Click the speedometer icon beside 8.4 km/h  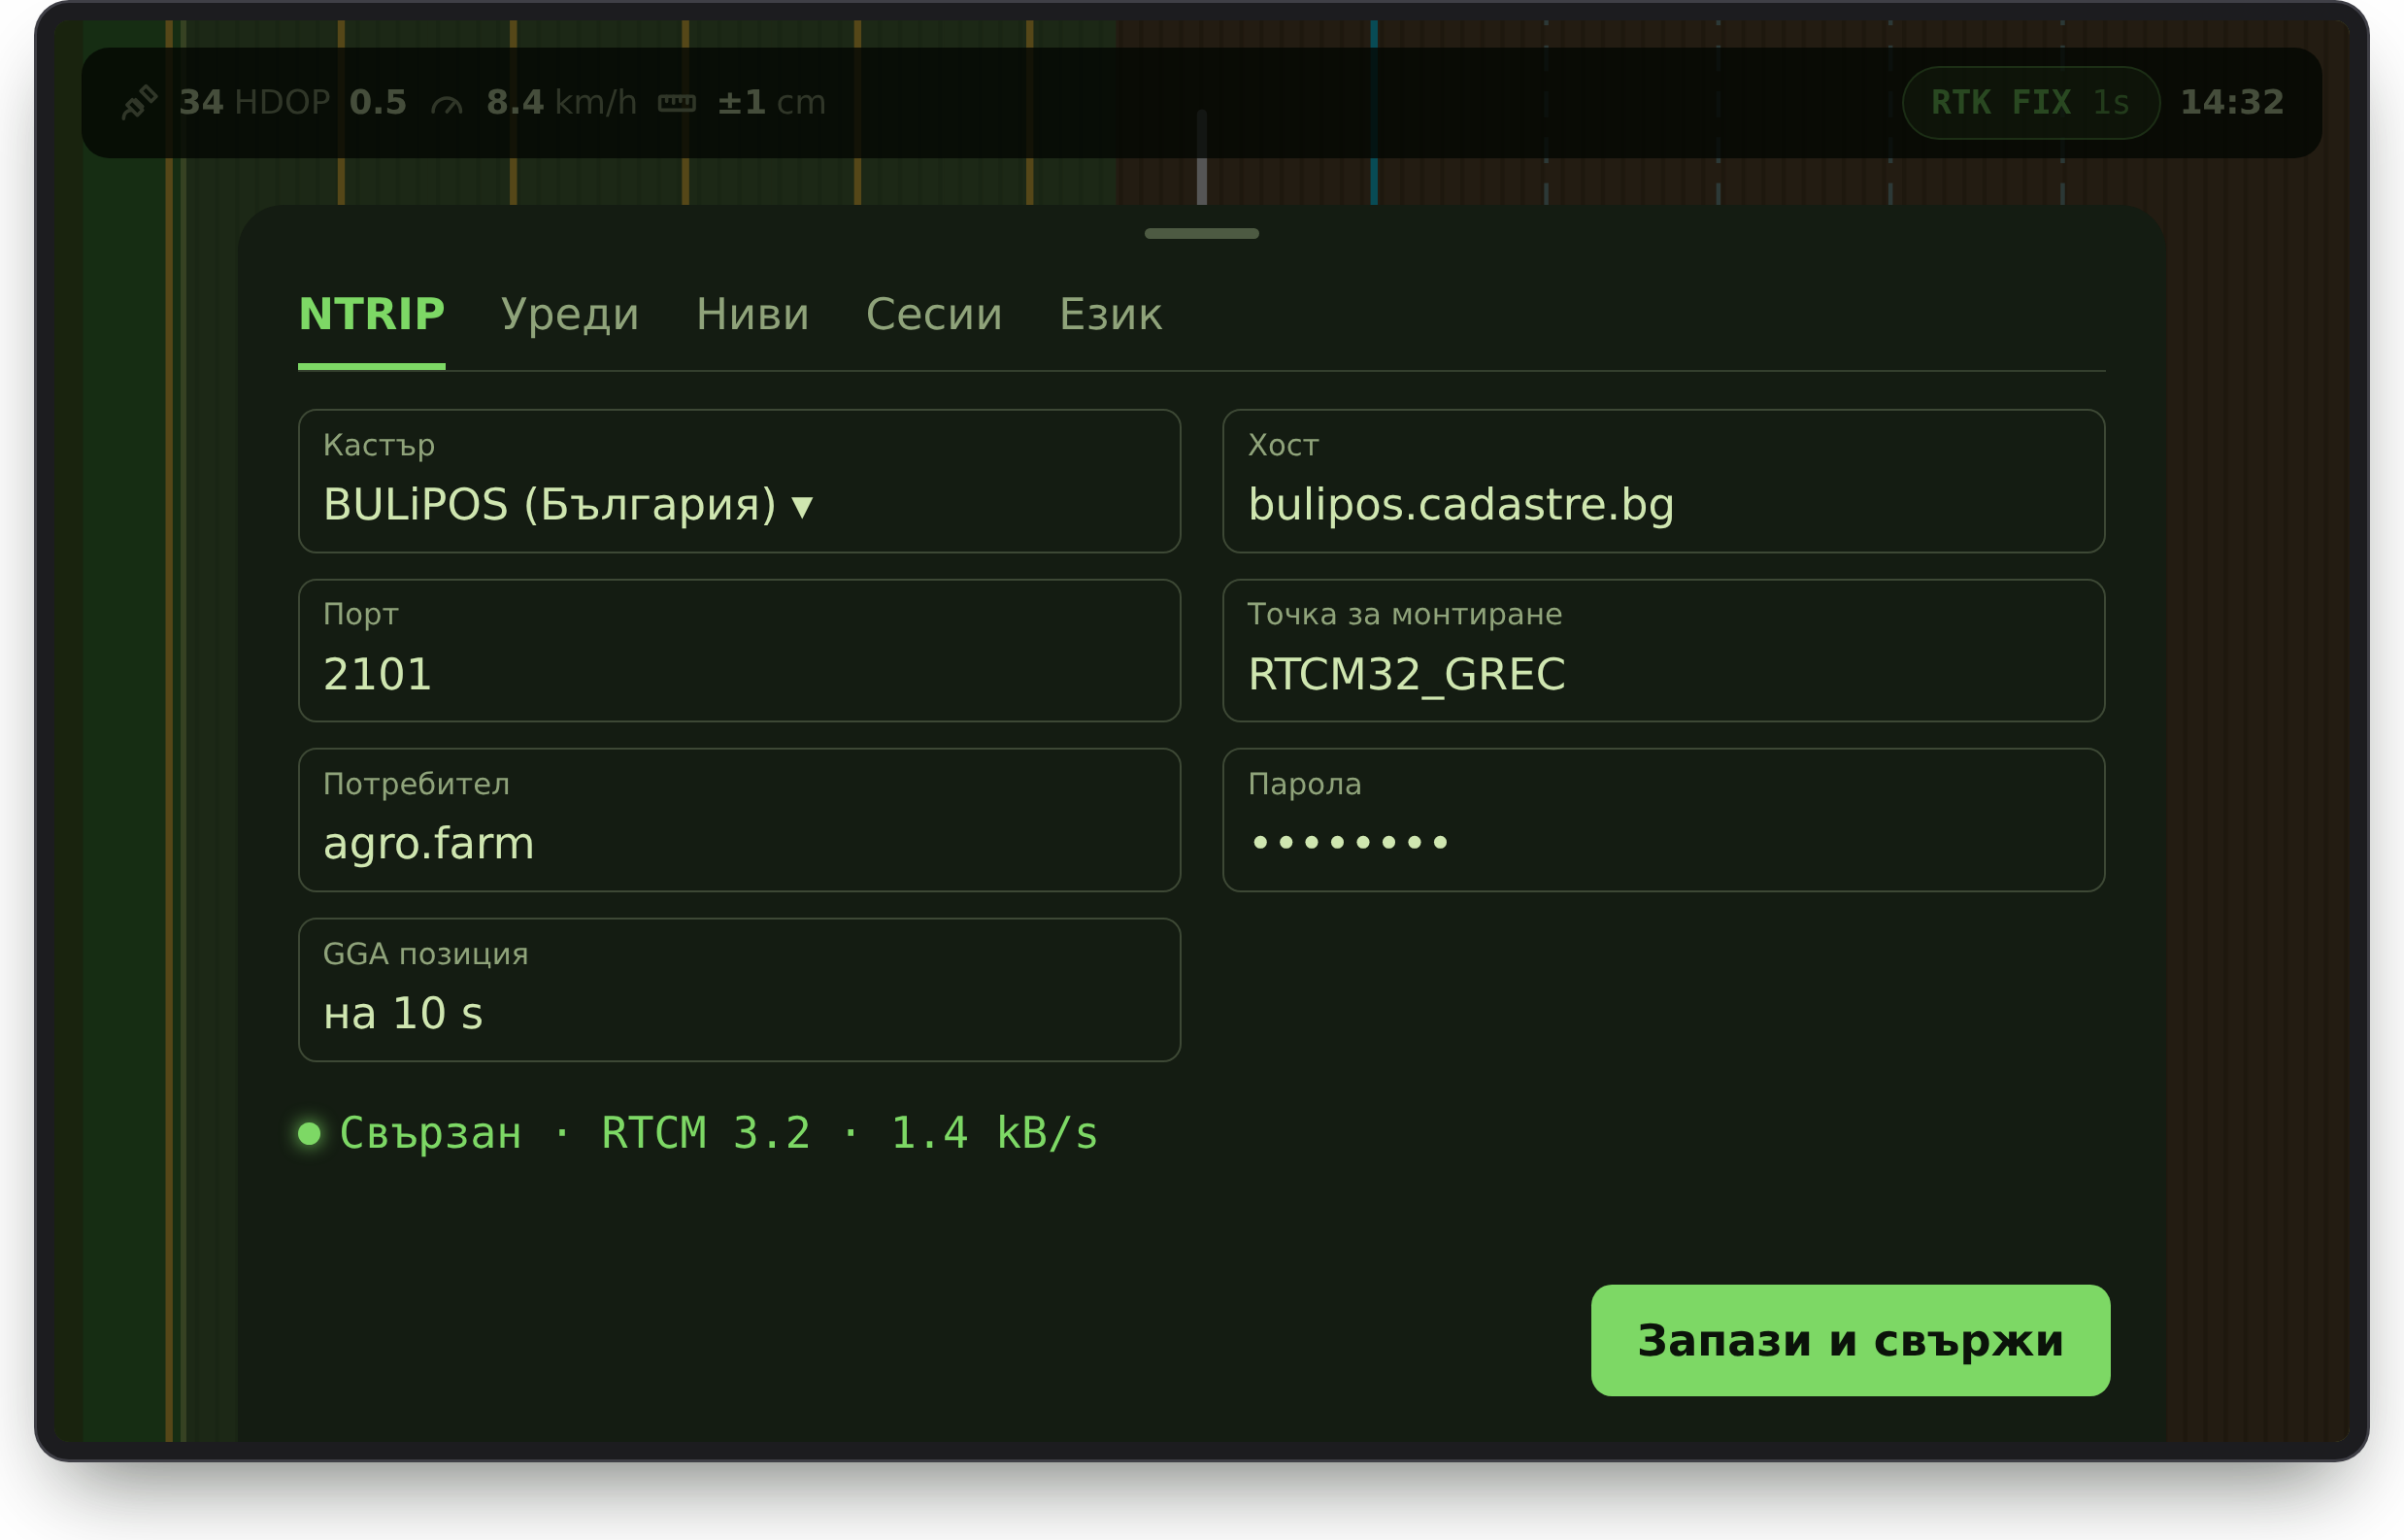point(447,103)
